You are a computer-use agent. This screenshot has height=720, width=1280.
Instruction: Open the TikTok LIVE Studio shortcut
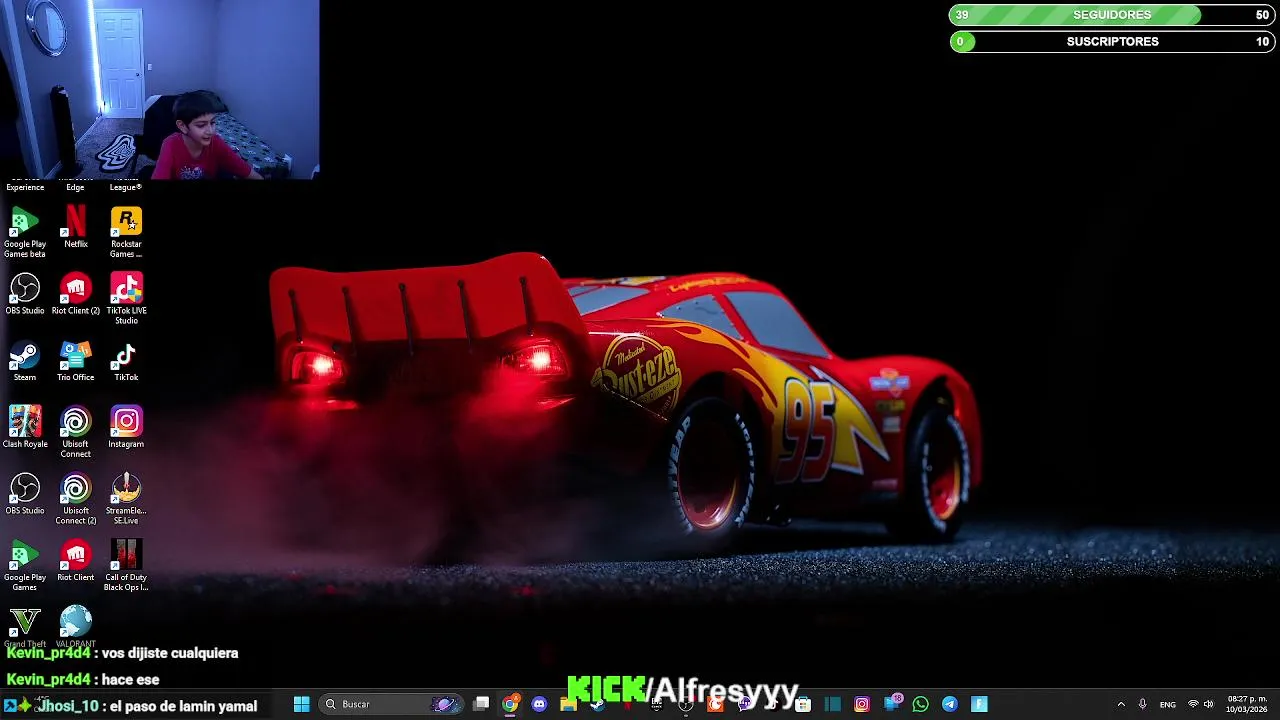[x=126, y=299]
